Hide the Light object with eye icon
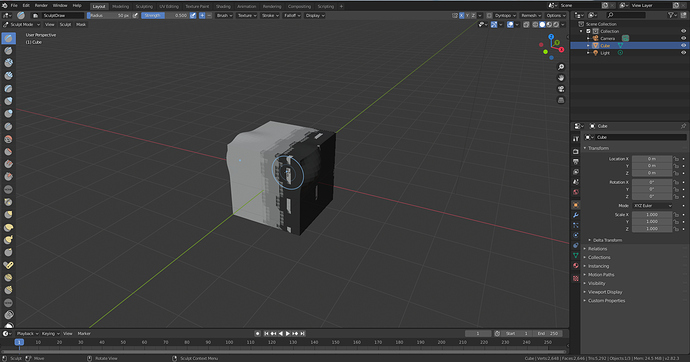The height and width of the screenshot is (362, 690). 683,53
